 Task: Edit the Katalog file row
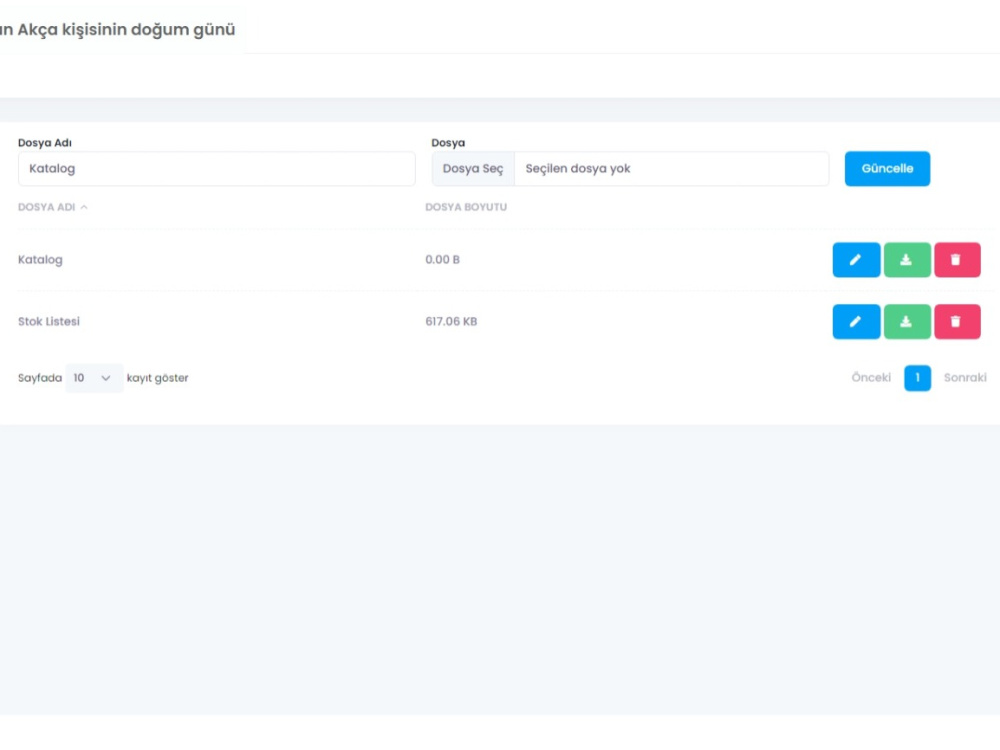coord(856,260)
